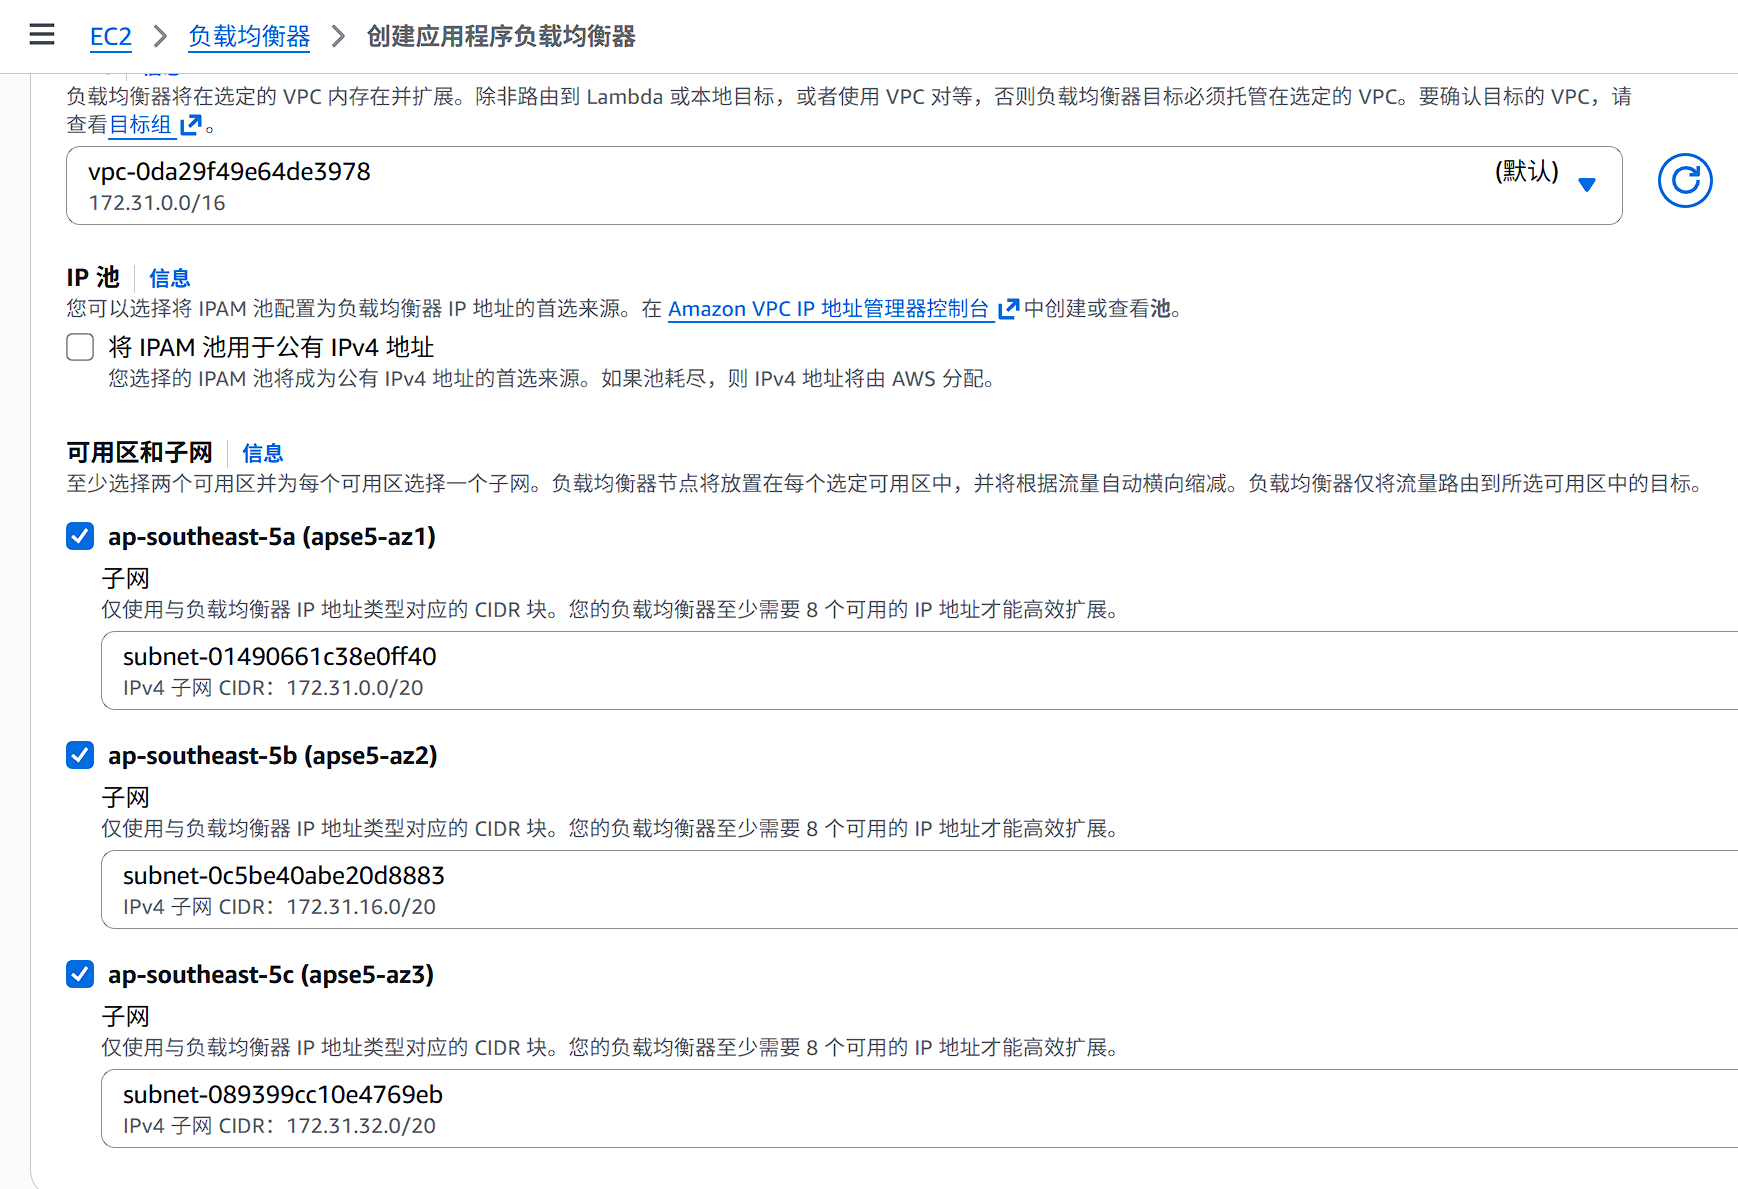
Task: Open Amazon VPC IP 地址管理器控制台 link
Action: click(828, 309)
